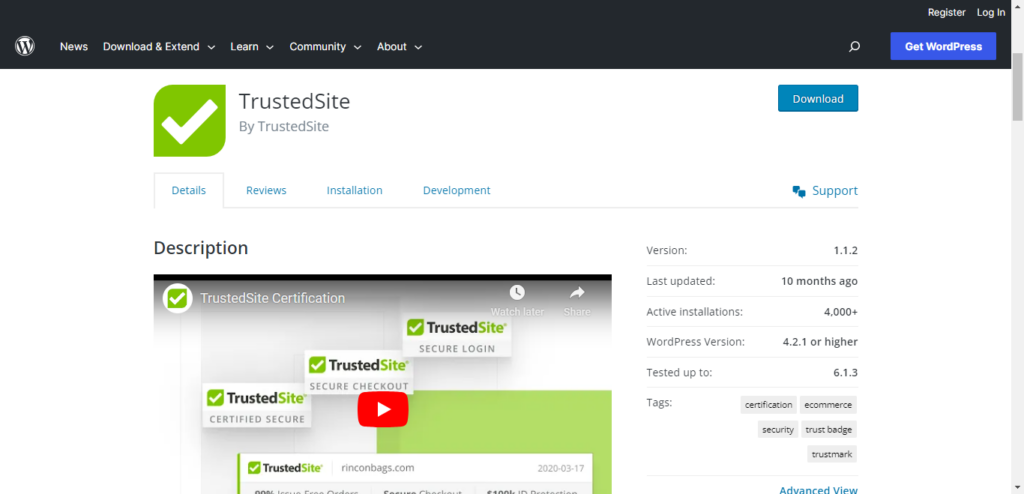The width and height of the screenshot is (1024, 494).
Task: Click the TrustedSite author link
Action: point(293,126)
